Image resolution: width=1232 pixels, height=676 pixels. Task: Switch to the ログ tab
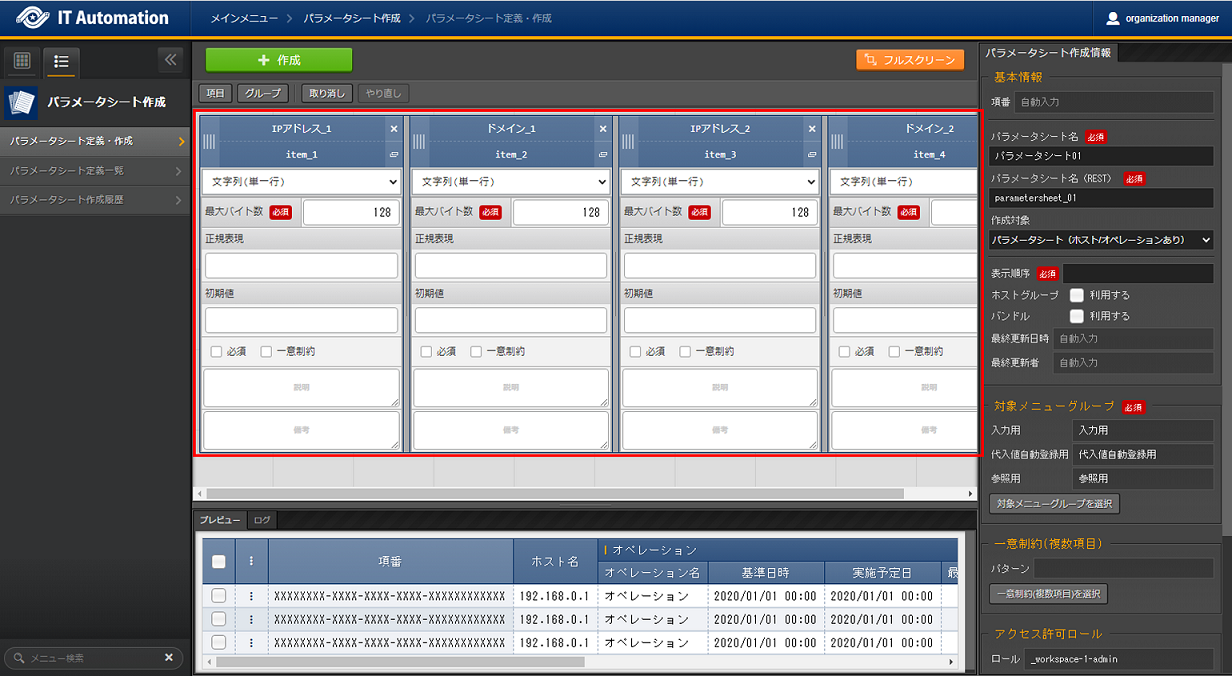(262, 520)
